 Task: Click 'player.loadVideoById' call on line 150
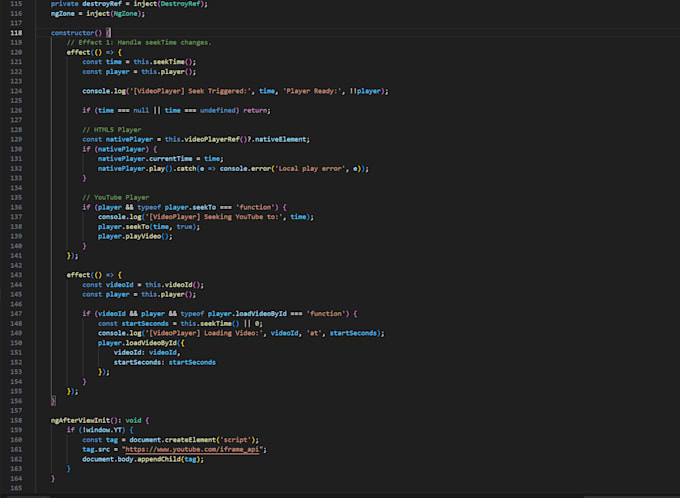click(137, 343)
